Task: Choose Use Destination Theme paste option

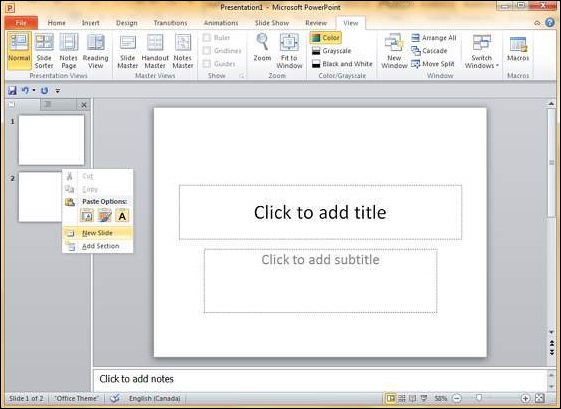Action: (87, 216)
